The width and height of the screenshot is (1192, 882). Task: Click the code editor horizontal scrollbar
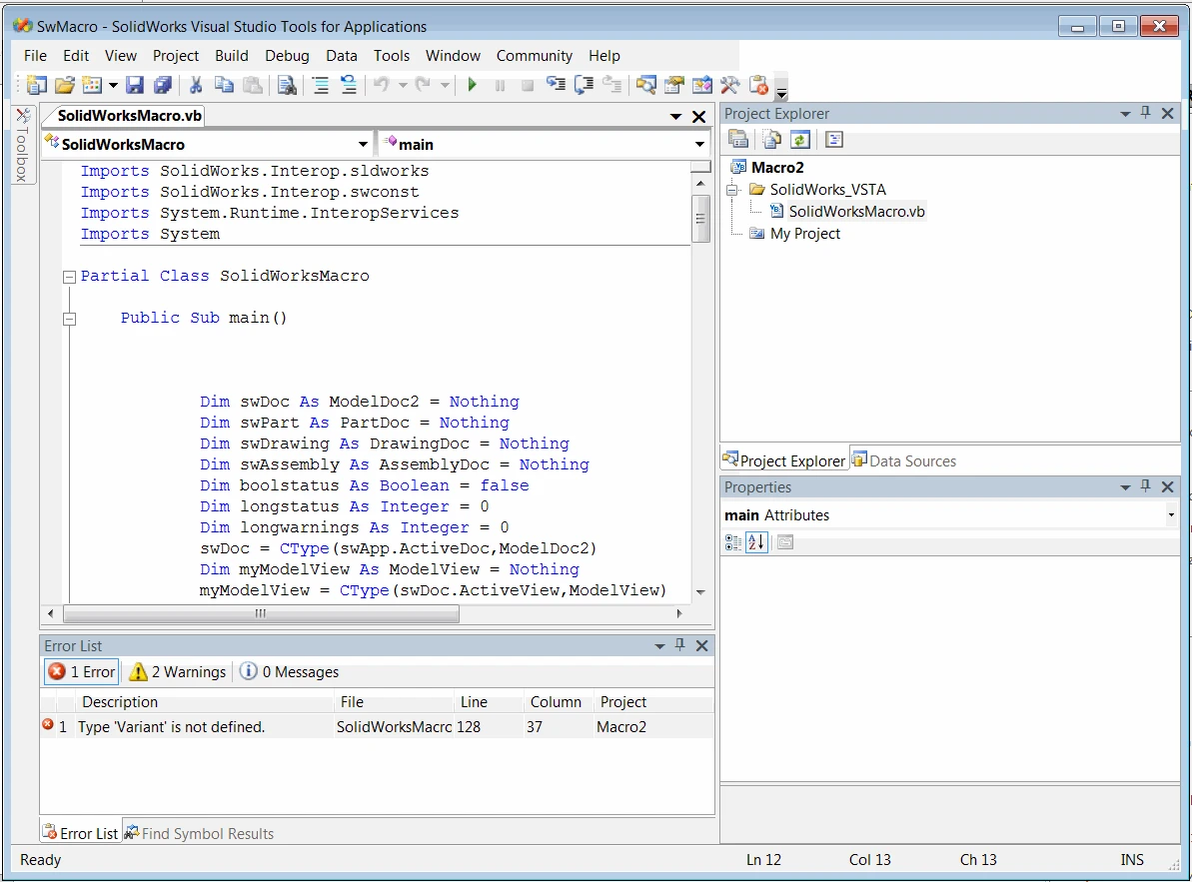260,613
